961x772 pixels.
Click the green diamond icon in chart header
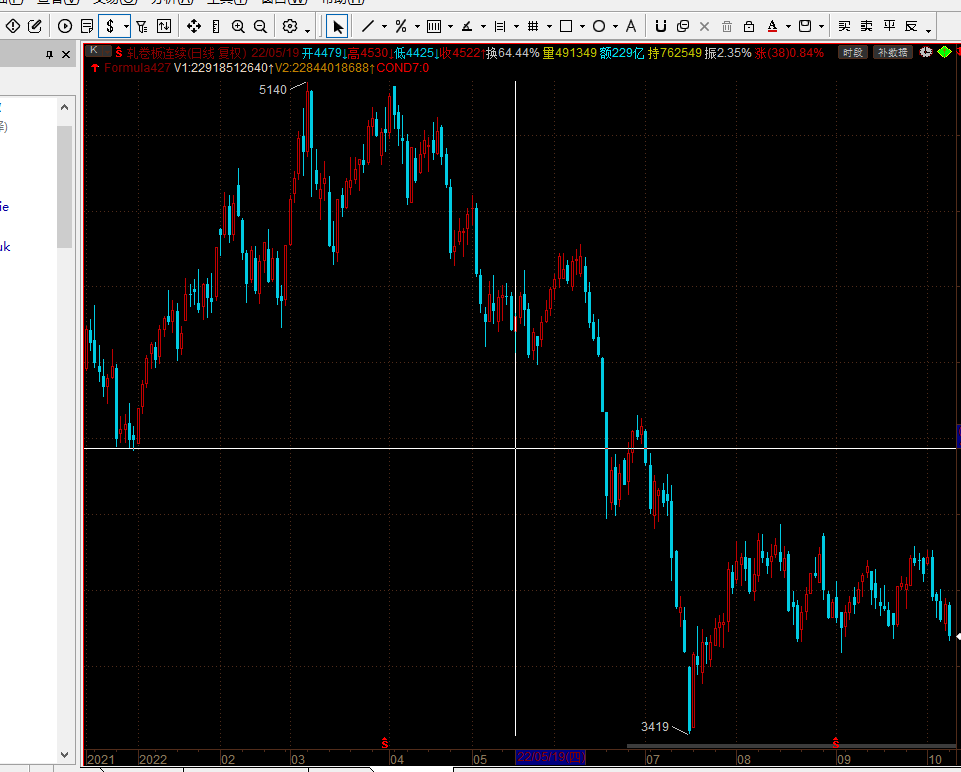[944, 52]
